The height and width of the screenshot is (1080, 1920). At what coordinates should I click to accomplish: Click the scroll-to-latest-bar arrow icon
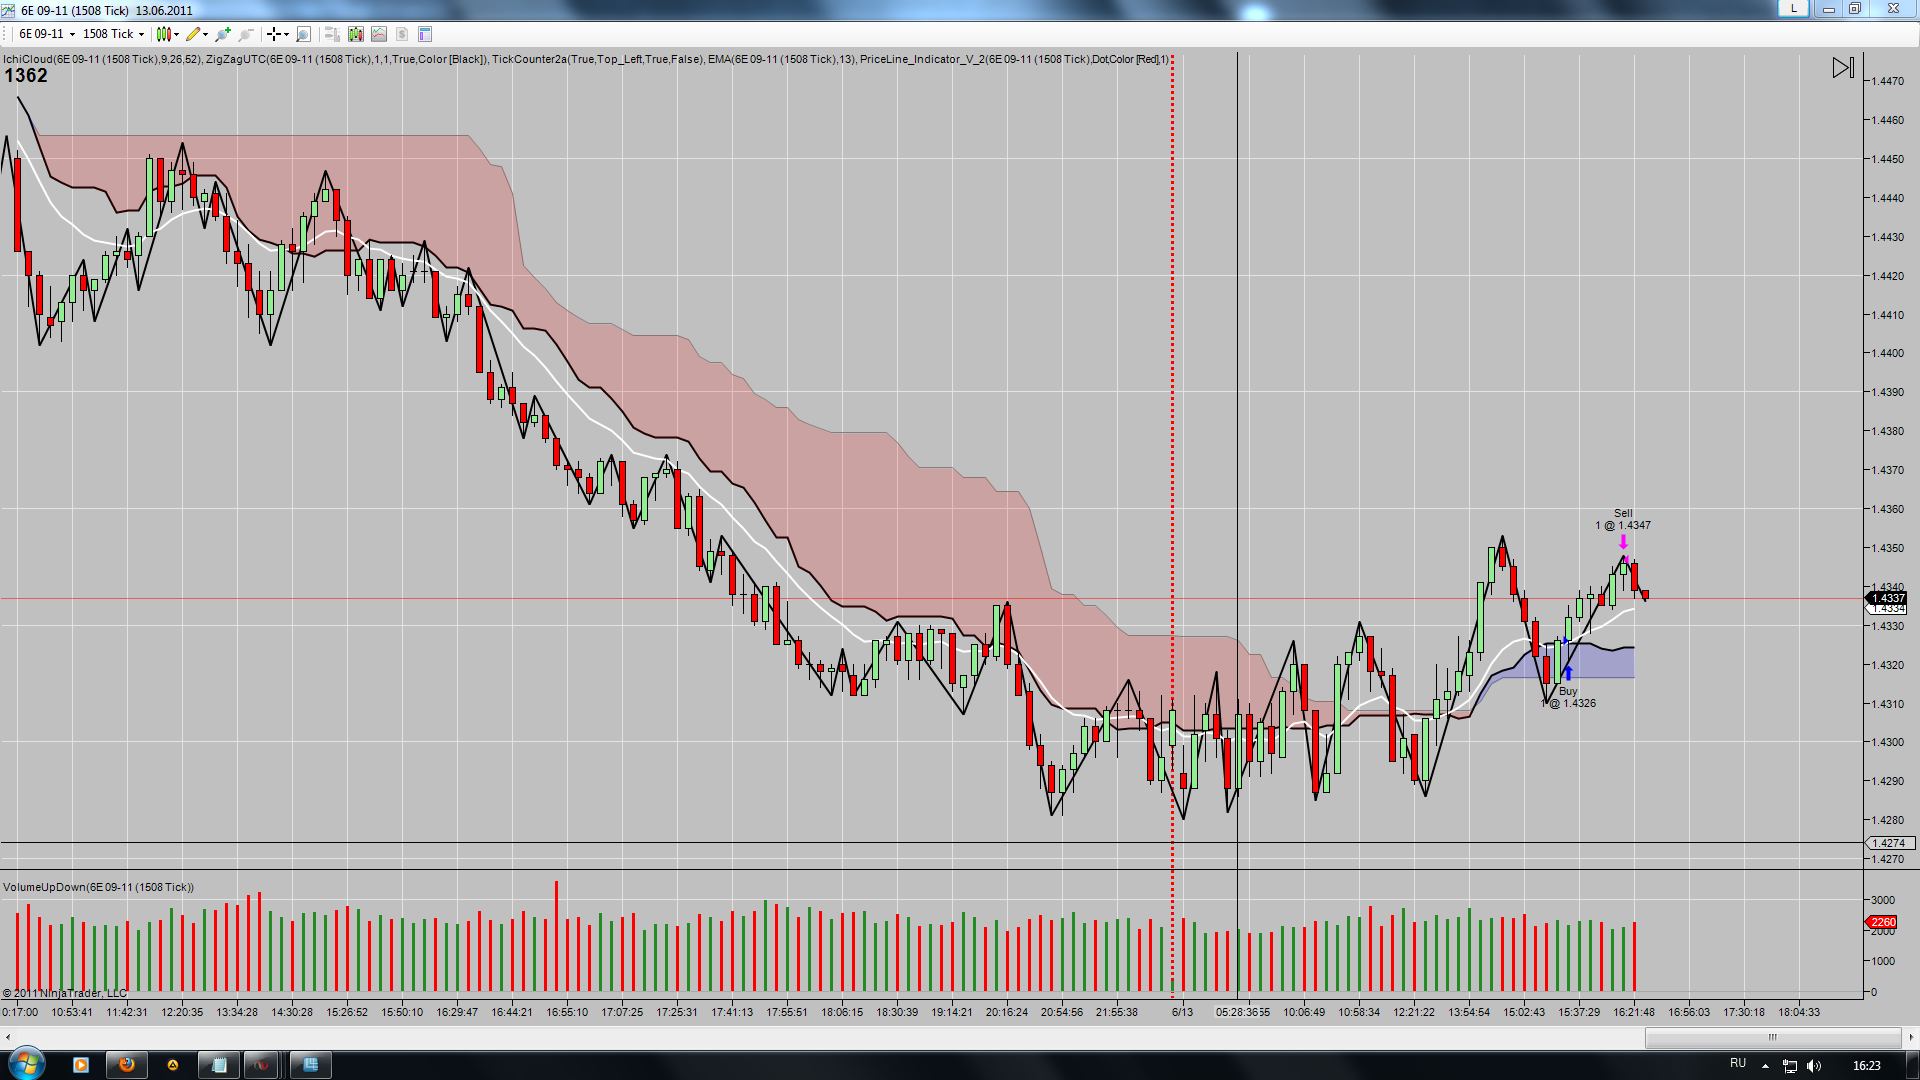pyautogui.click(x=1843, y=68)
